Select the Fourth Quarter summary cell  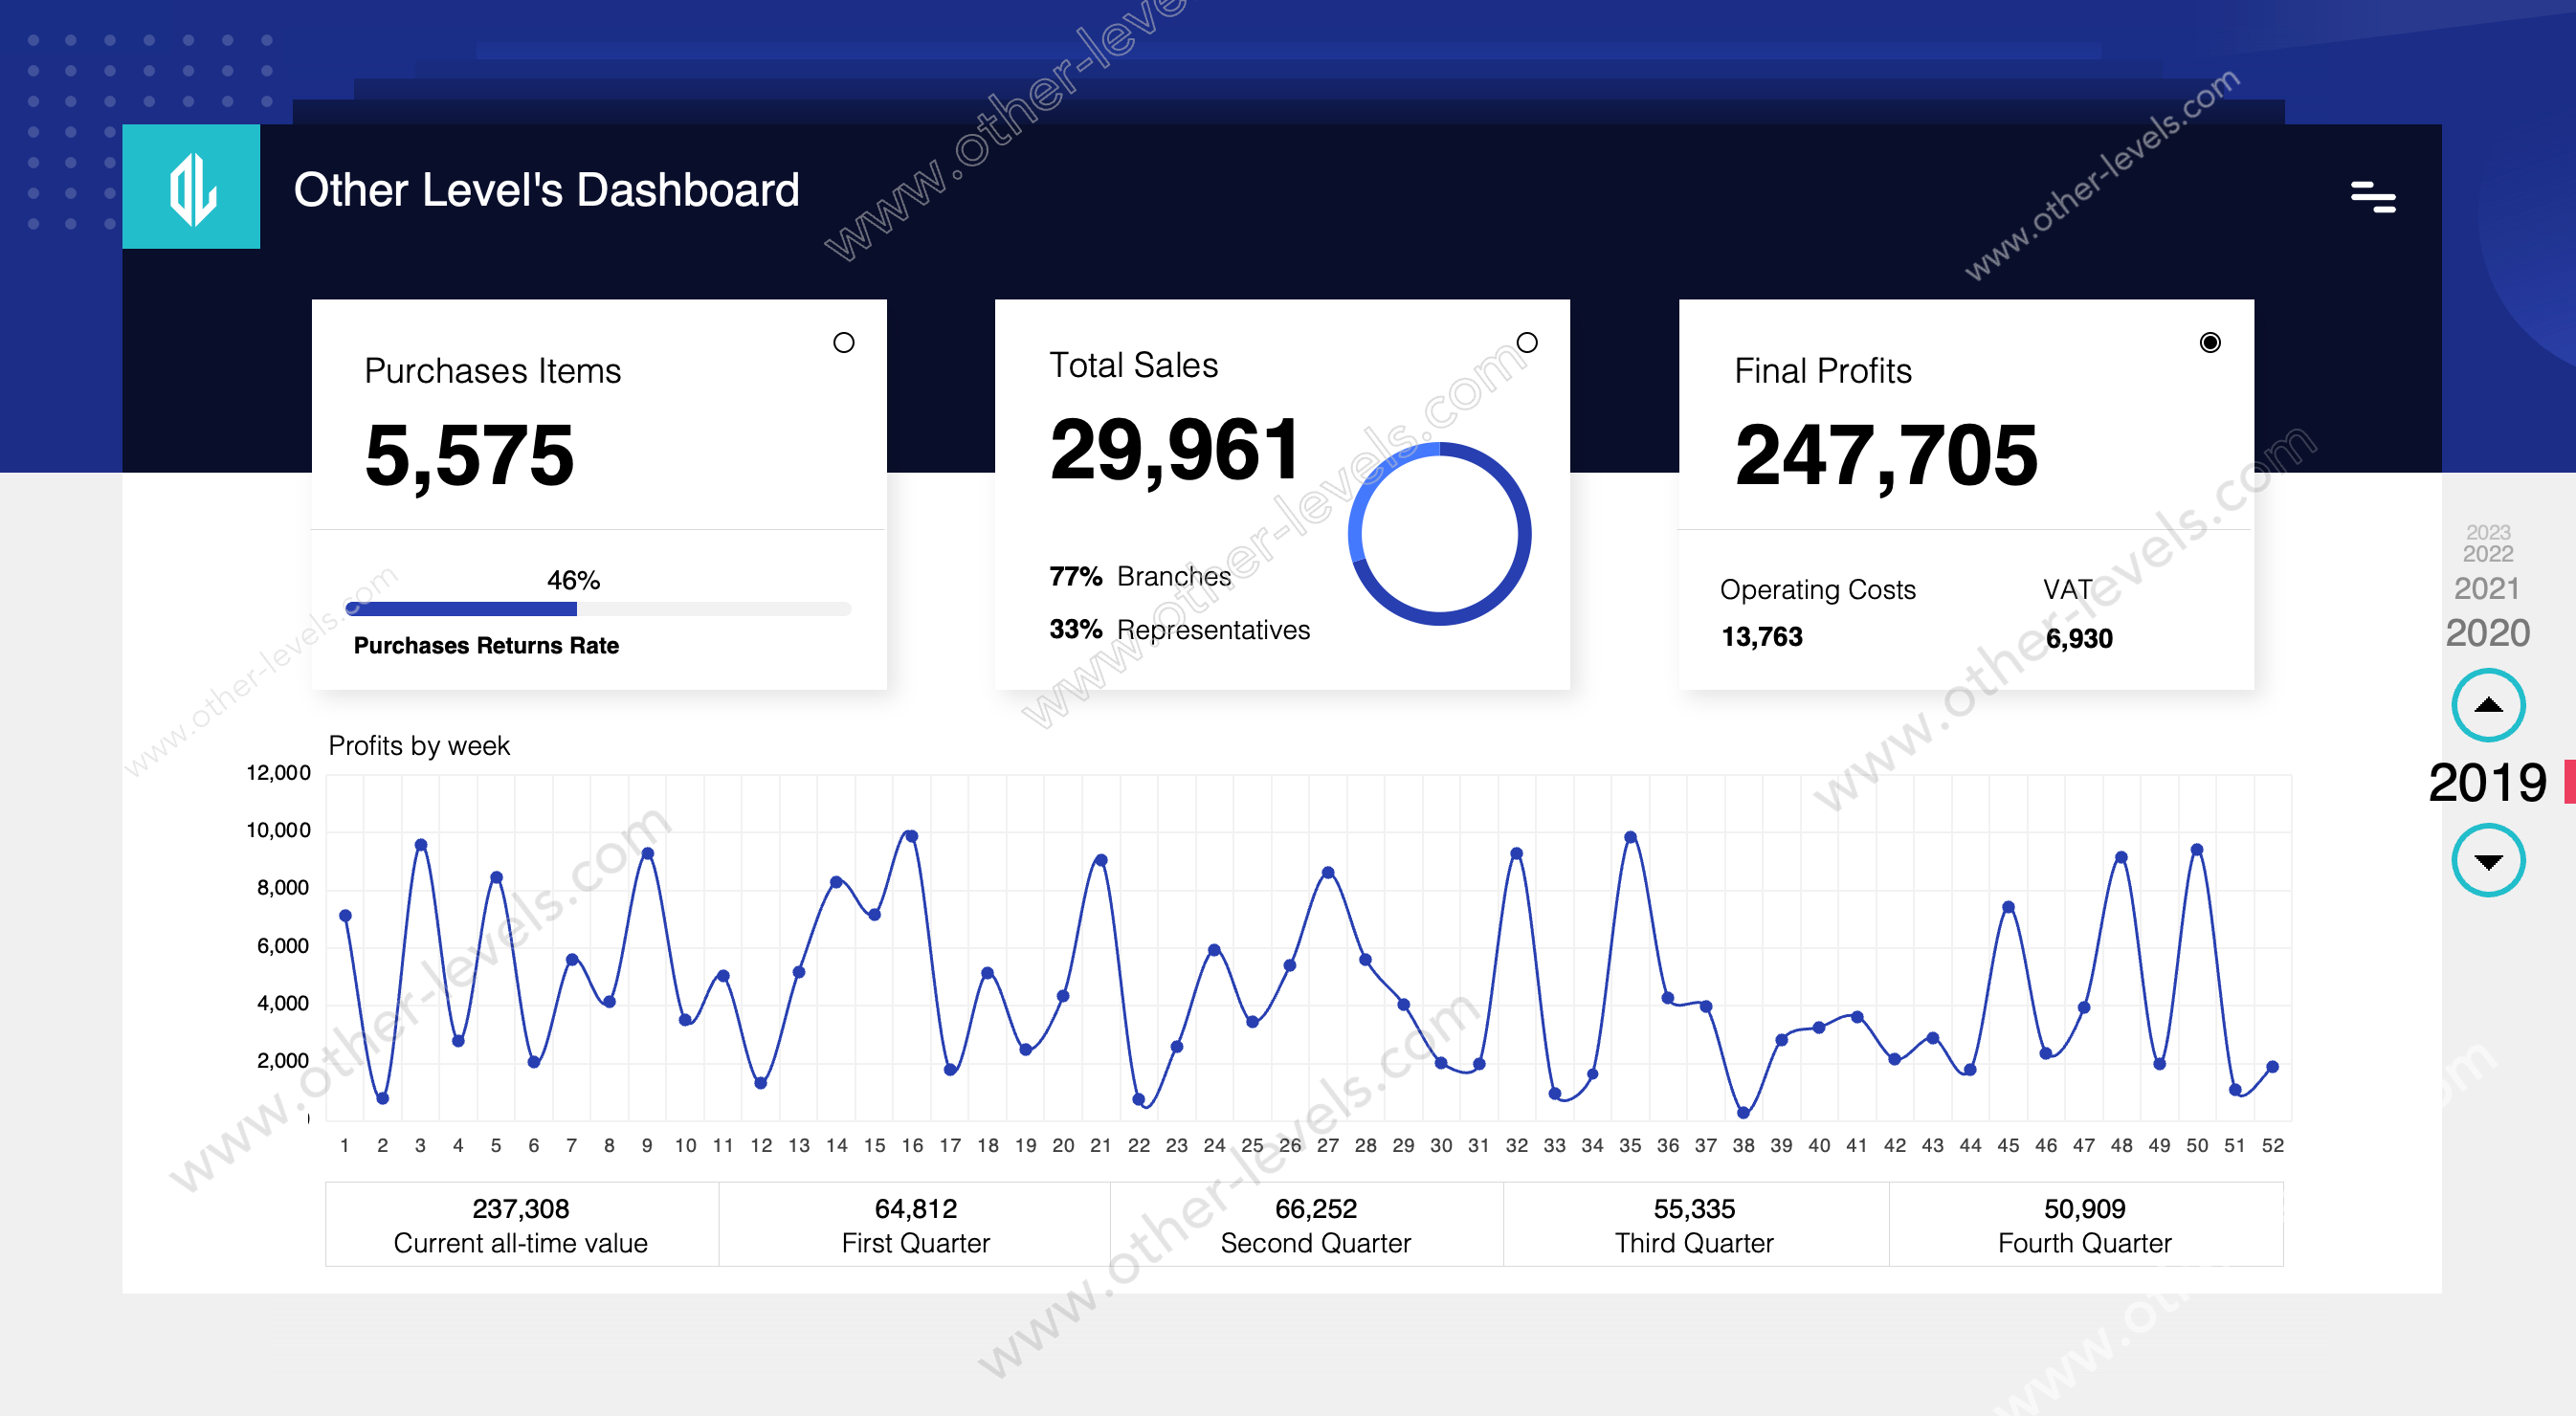(x=2083, y=1224)
